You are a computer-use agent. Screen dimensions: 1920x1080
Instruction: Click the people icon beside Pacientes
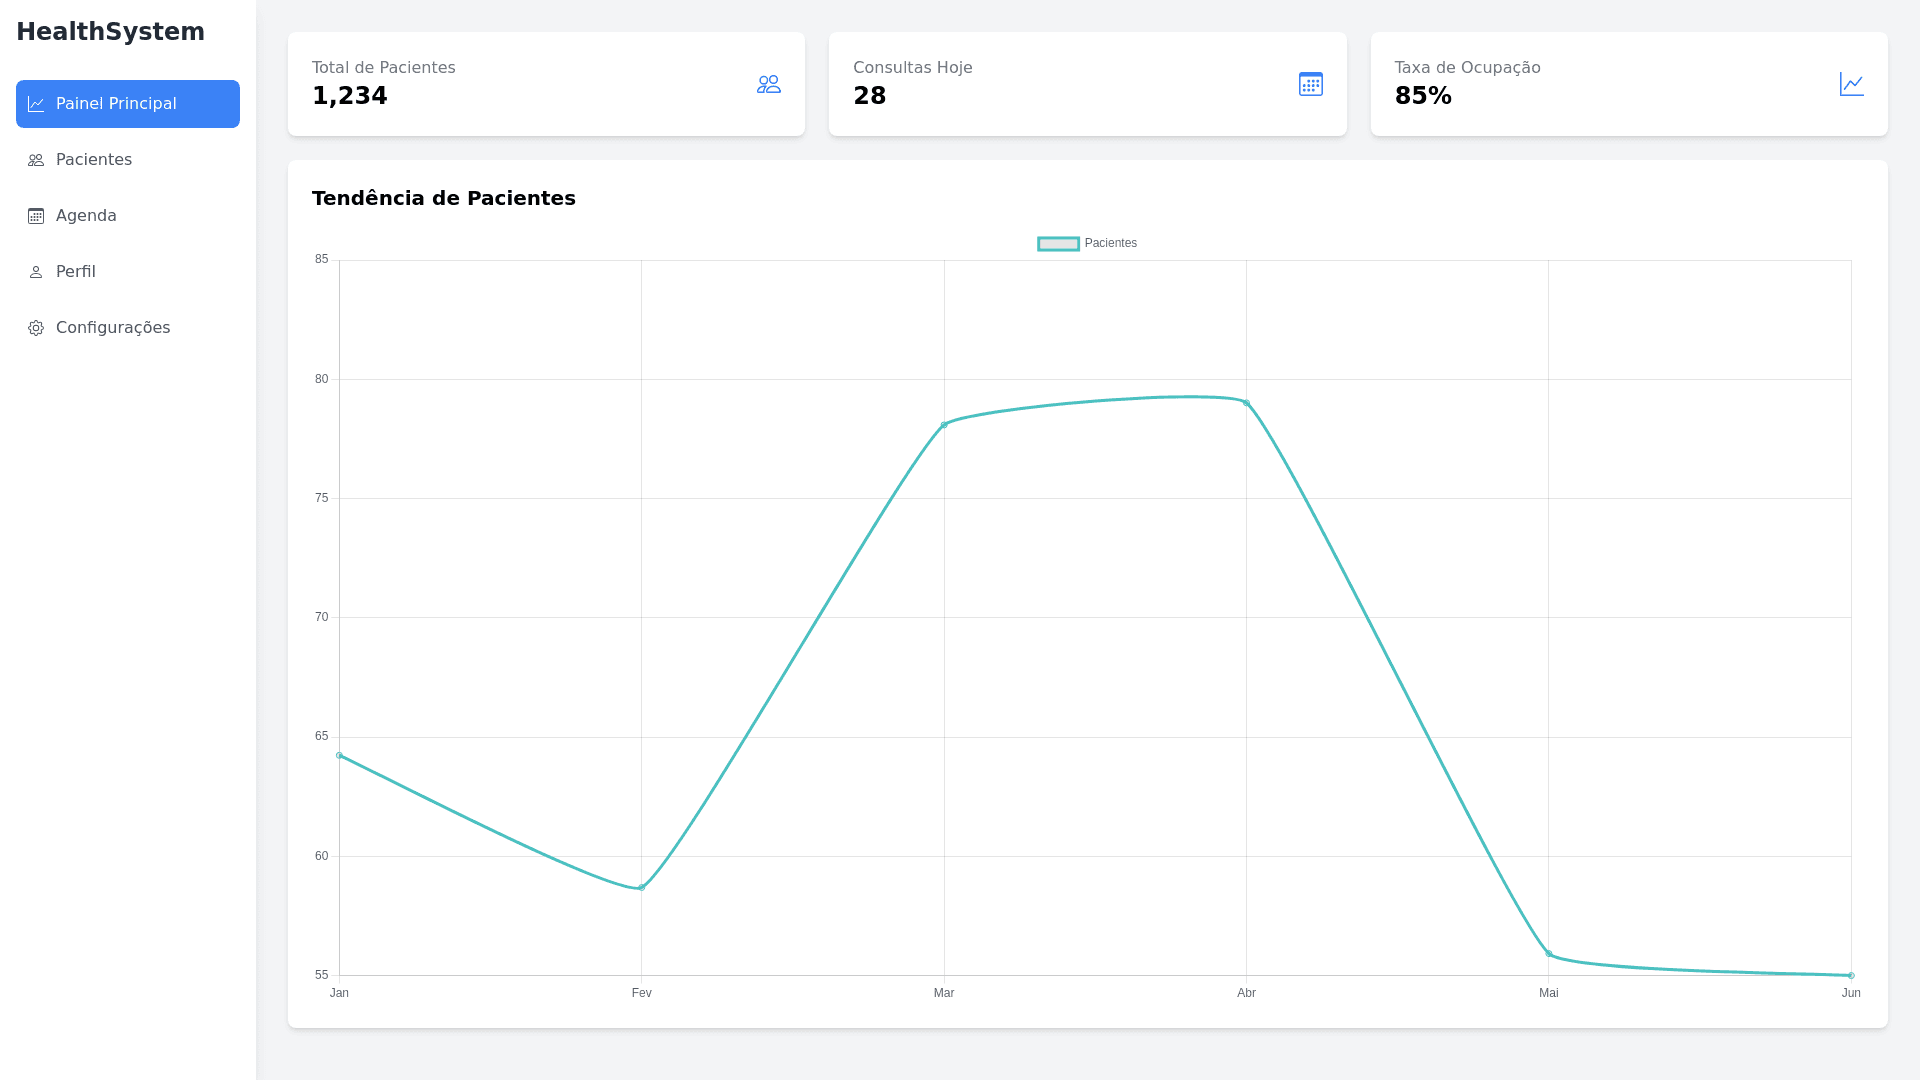36,160
